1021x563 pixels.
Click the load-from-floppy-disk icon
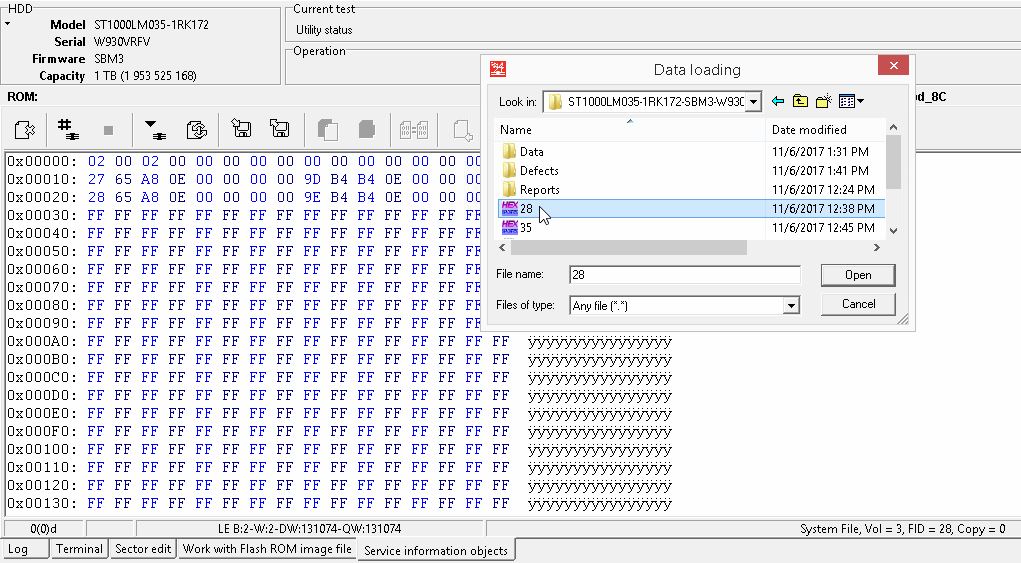[x=241, y=128]
